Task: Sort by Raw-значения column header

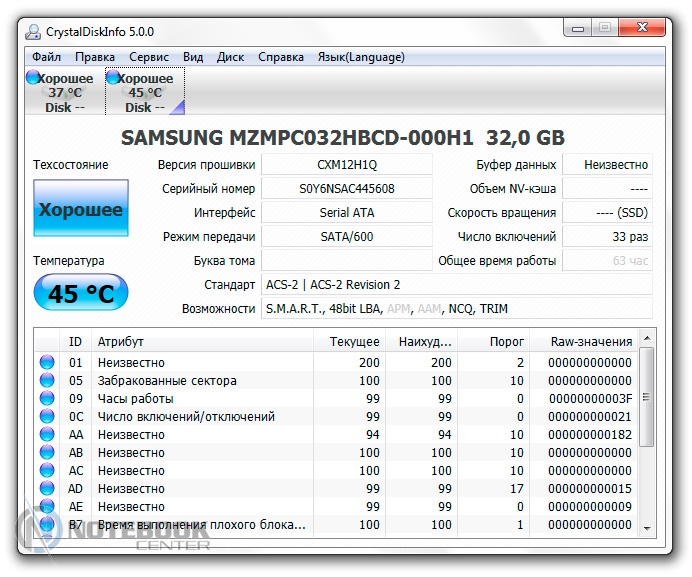Action: 590,342
